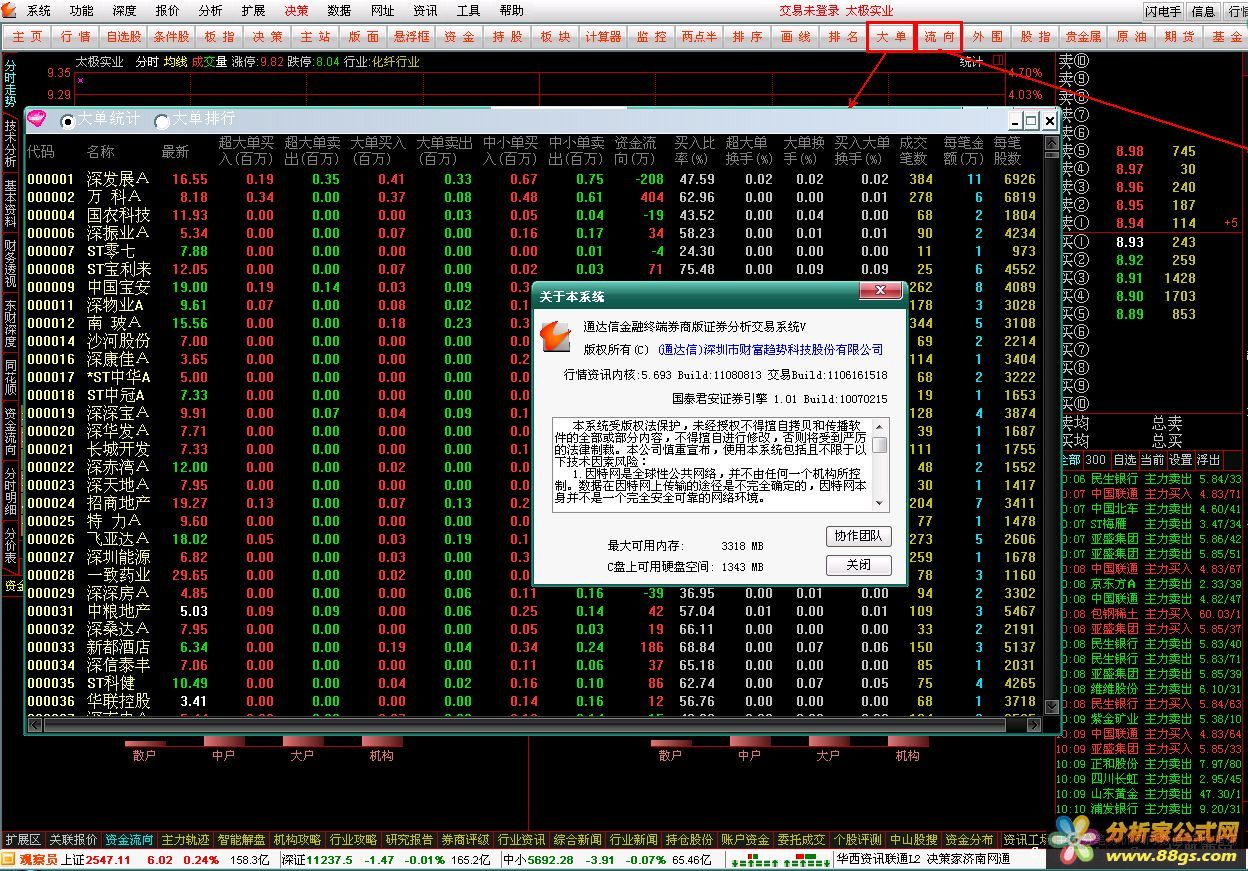
Task: Click the orange logo in the About dialog
Action: pyautogui.click(x=555, y=337)
